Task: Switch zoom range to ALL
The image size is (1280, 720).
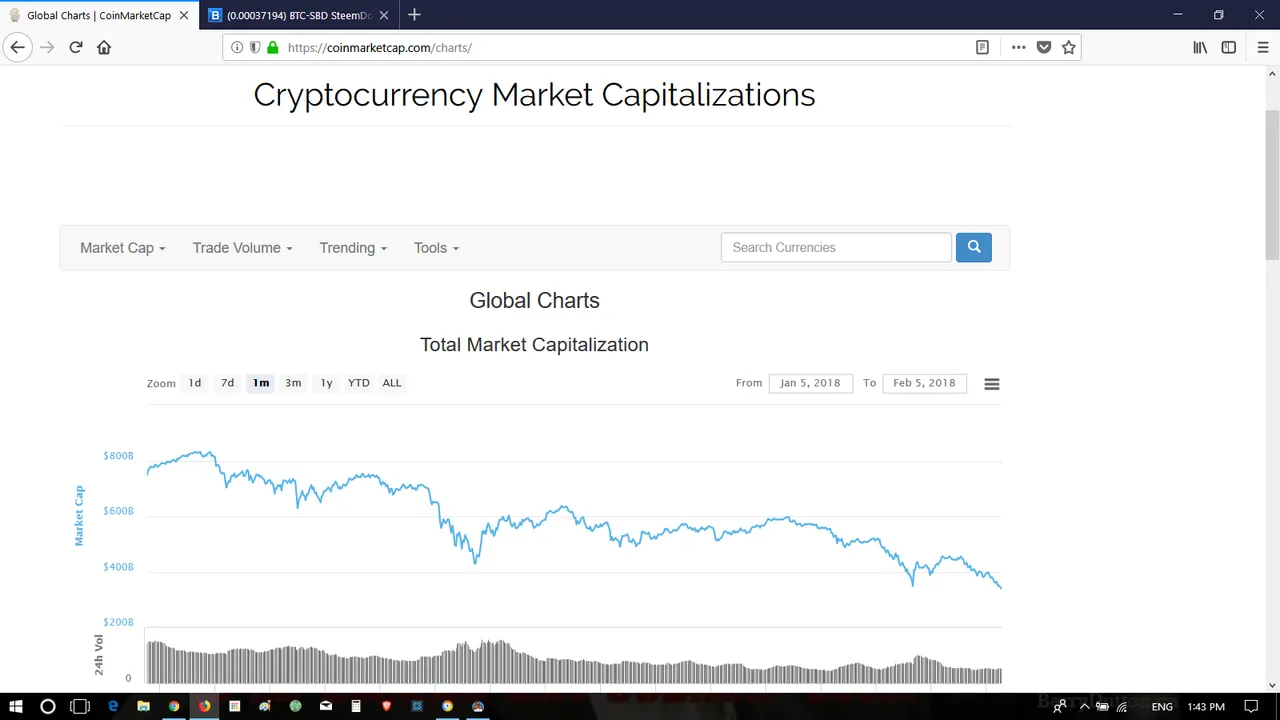Action: (392, 383)
